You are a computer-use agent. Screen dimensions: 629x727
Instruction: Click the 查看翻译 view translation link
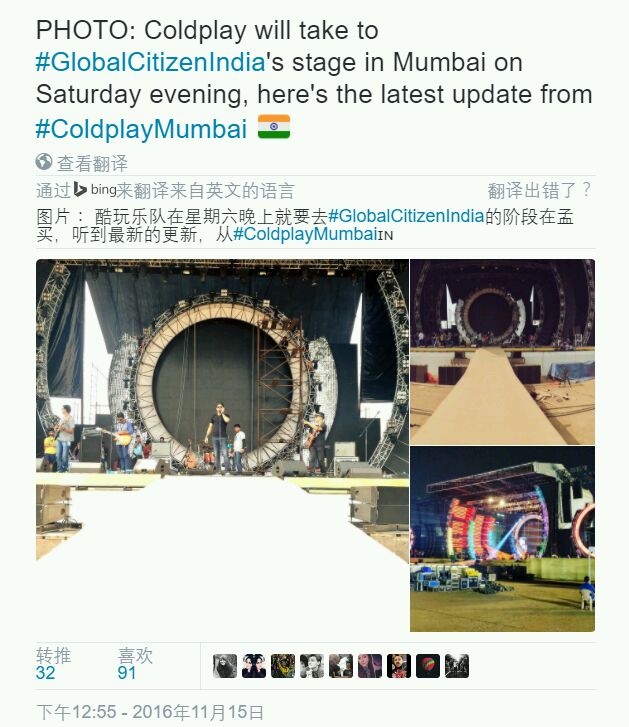92,163
